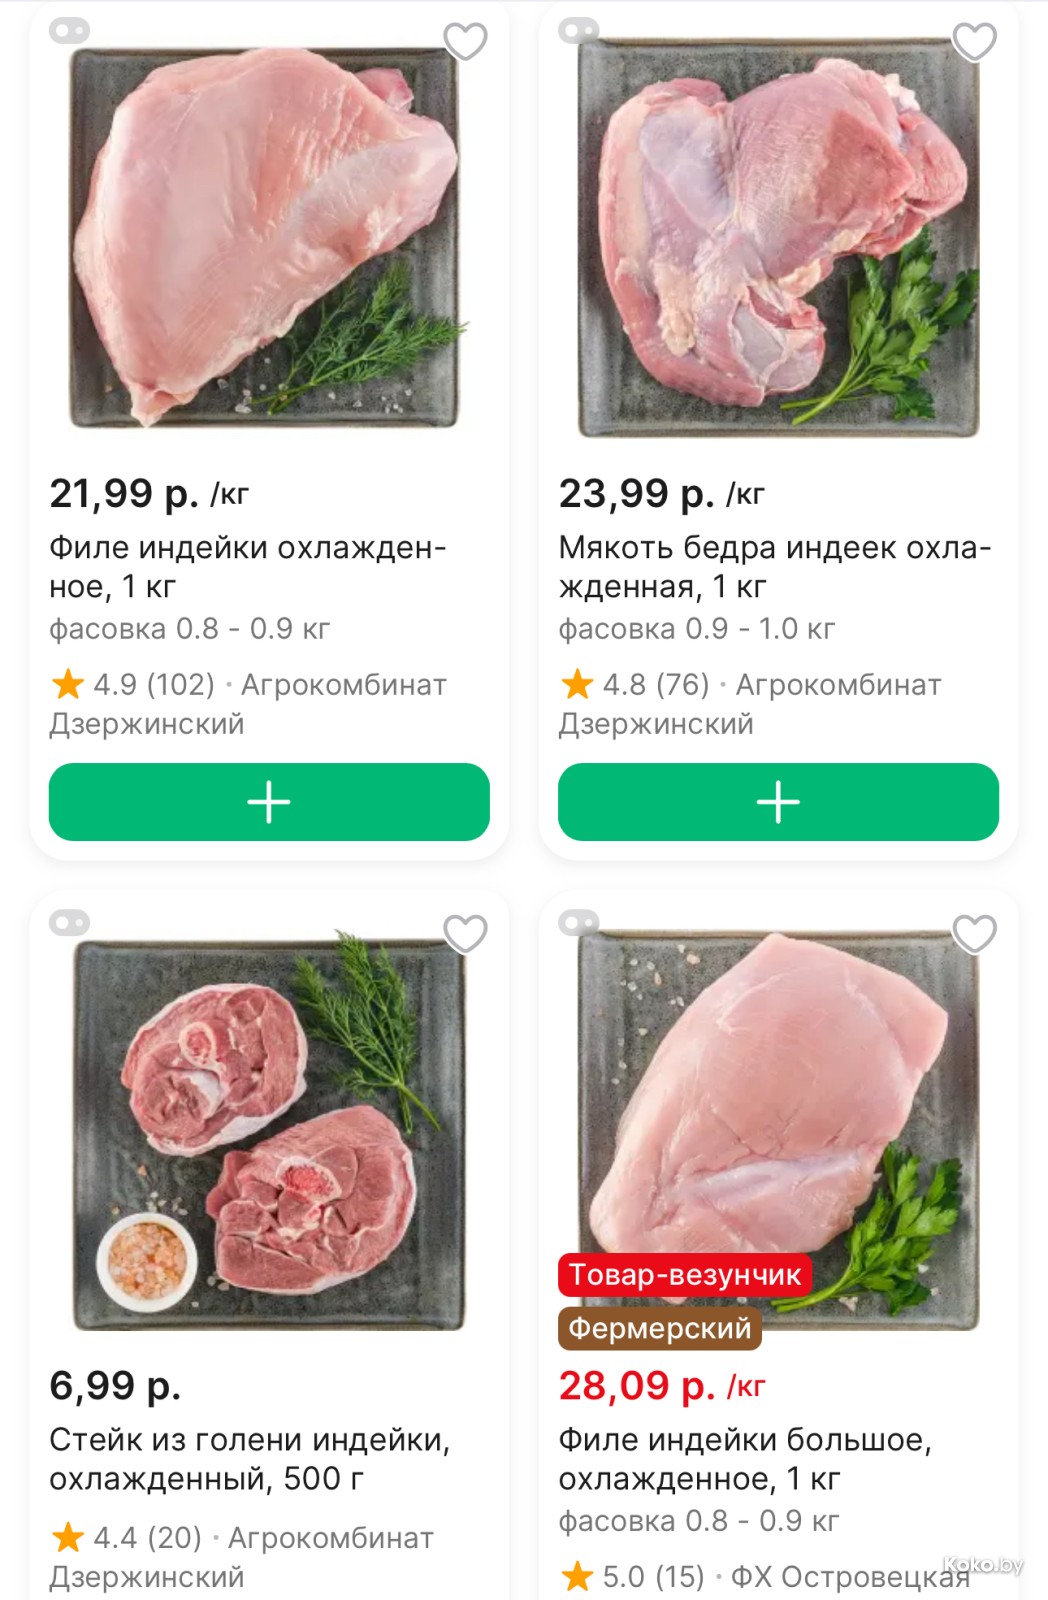Open Стейк из голени индейки photo
Screen dimensions: 1048x1600
click(268, 1130)
